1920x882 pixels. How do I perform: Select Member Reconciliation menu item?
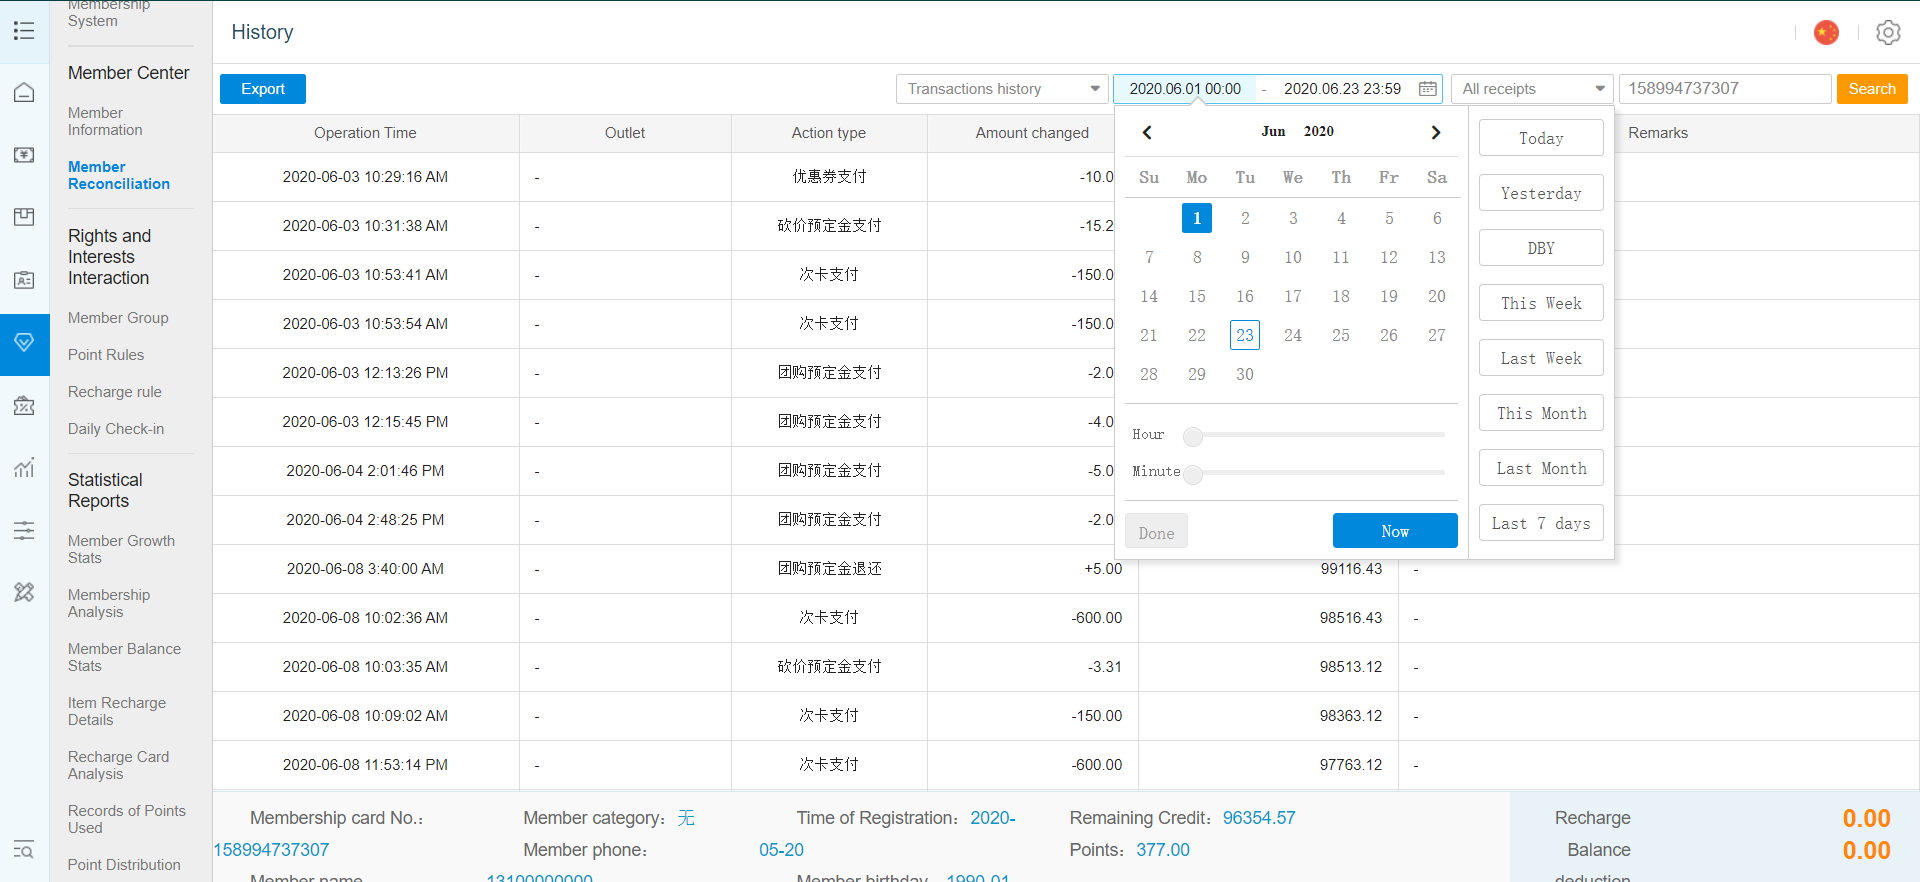point(119,175)
